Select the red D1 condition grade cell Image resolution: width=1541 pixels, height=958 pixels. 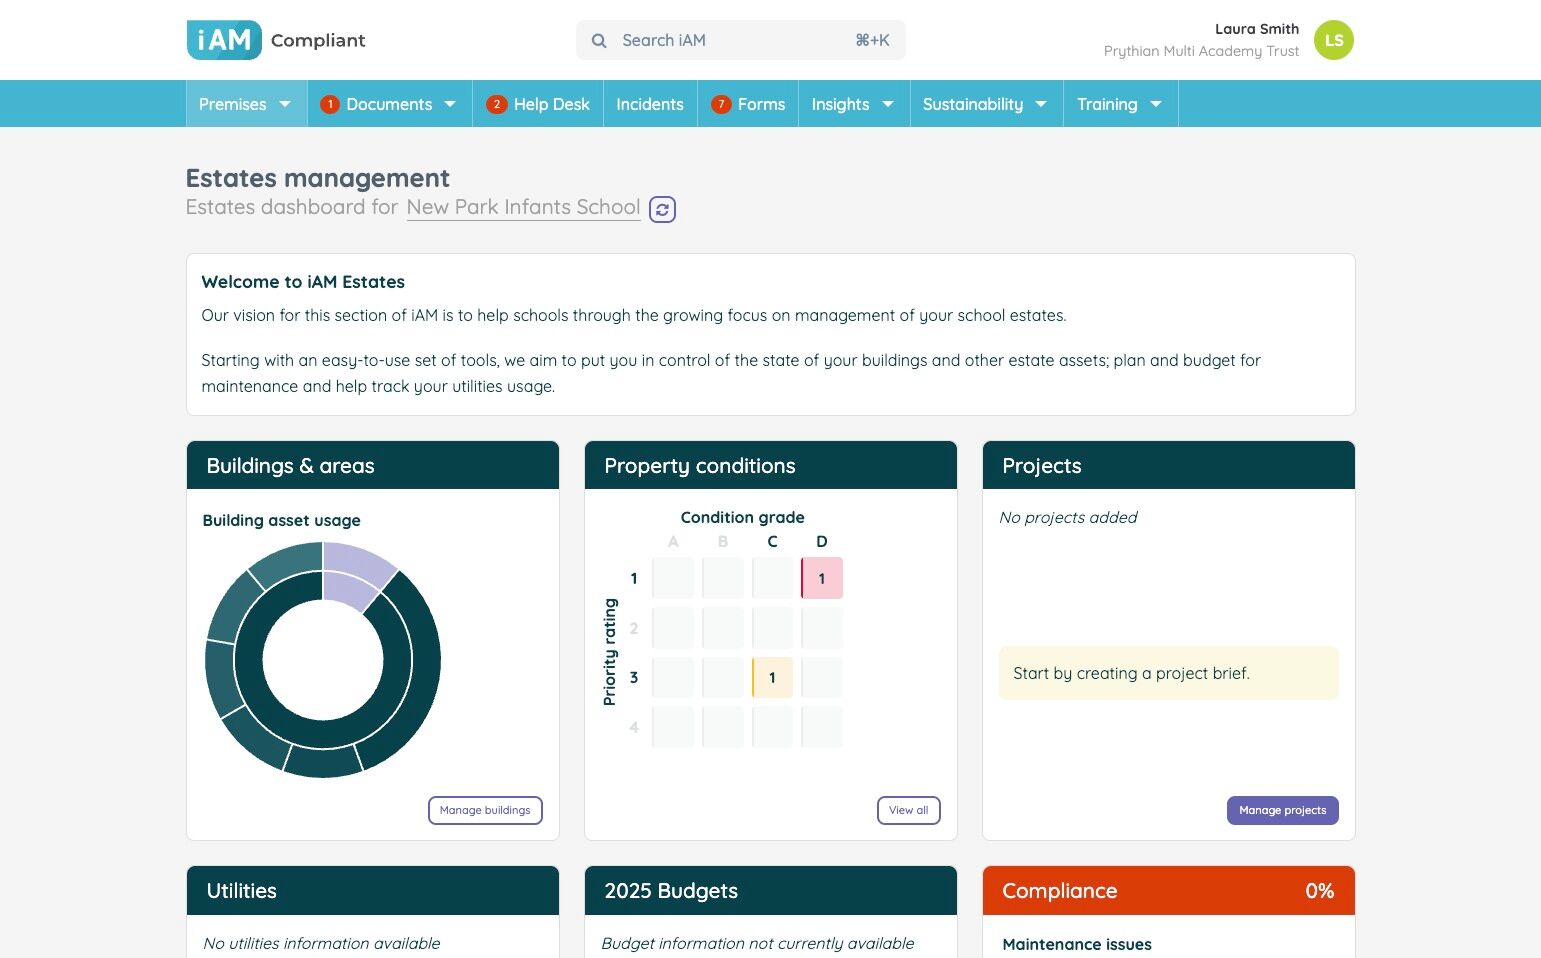point(822,578)
